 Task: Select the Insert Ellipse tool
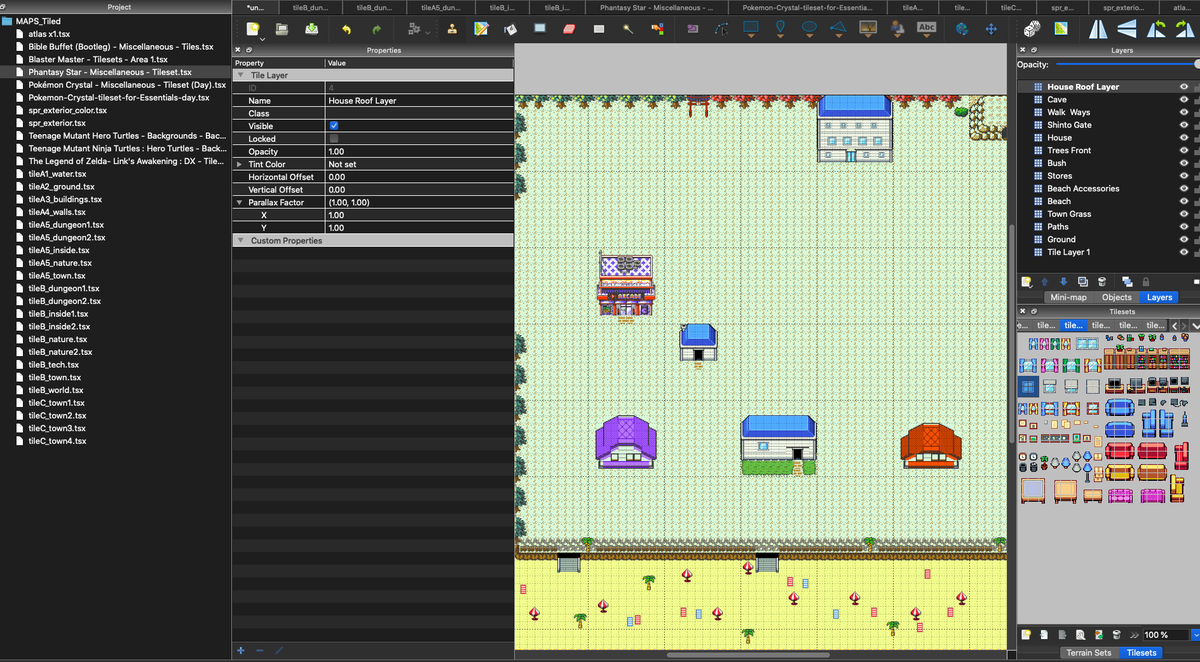[x=809, y=29]
